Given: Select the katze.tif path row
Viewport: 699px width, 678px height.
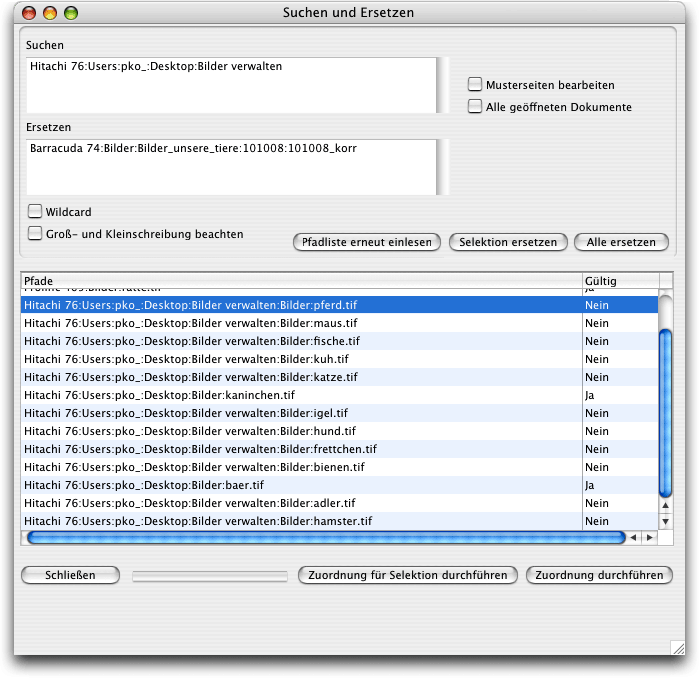Looking at the screenshot, I should coord(339,377).
